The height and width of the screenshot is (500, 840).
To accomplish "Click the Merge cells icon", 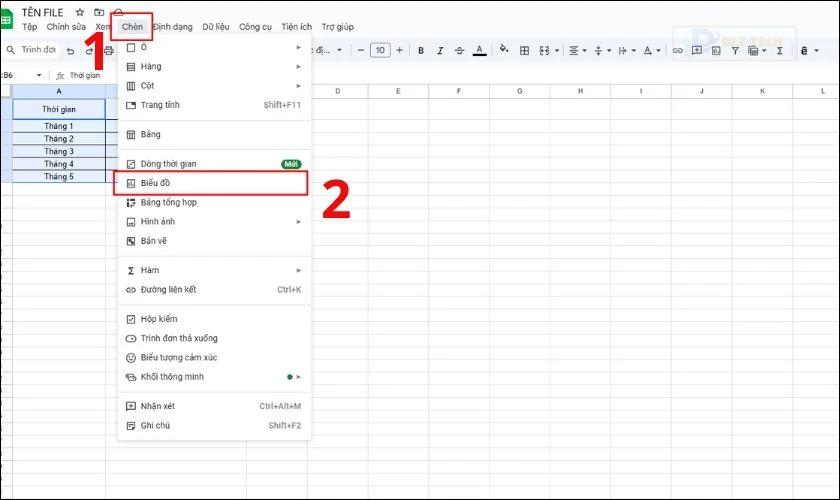I will pos(544,50).
